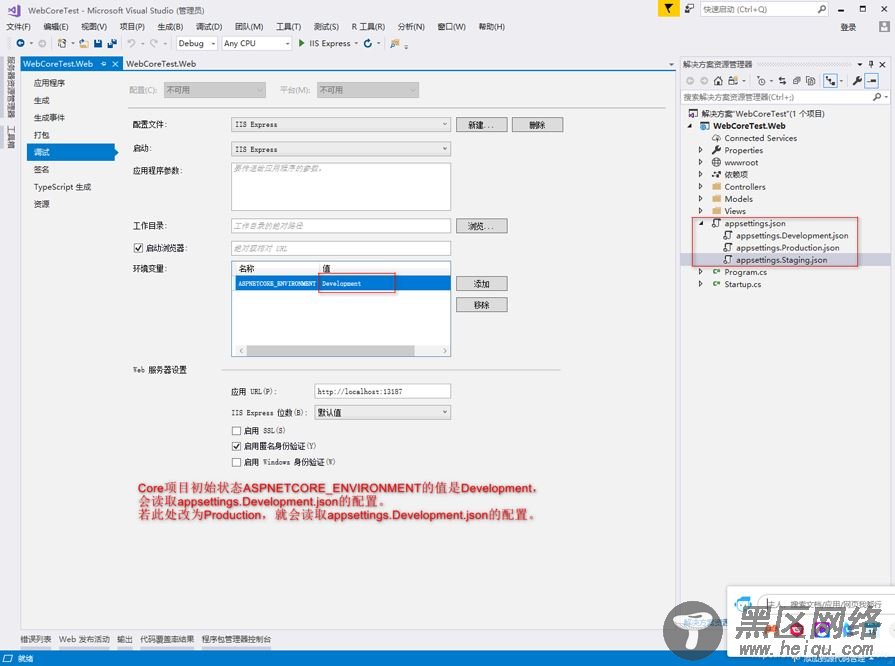Click the 应用程序参数 text area
This screenshot has height=666, width=895.
341,187
